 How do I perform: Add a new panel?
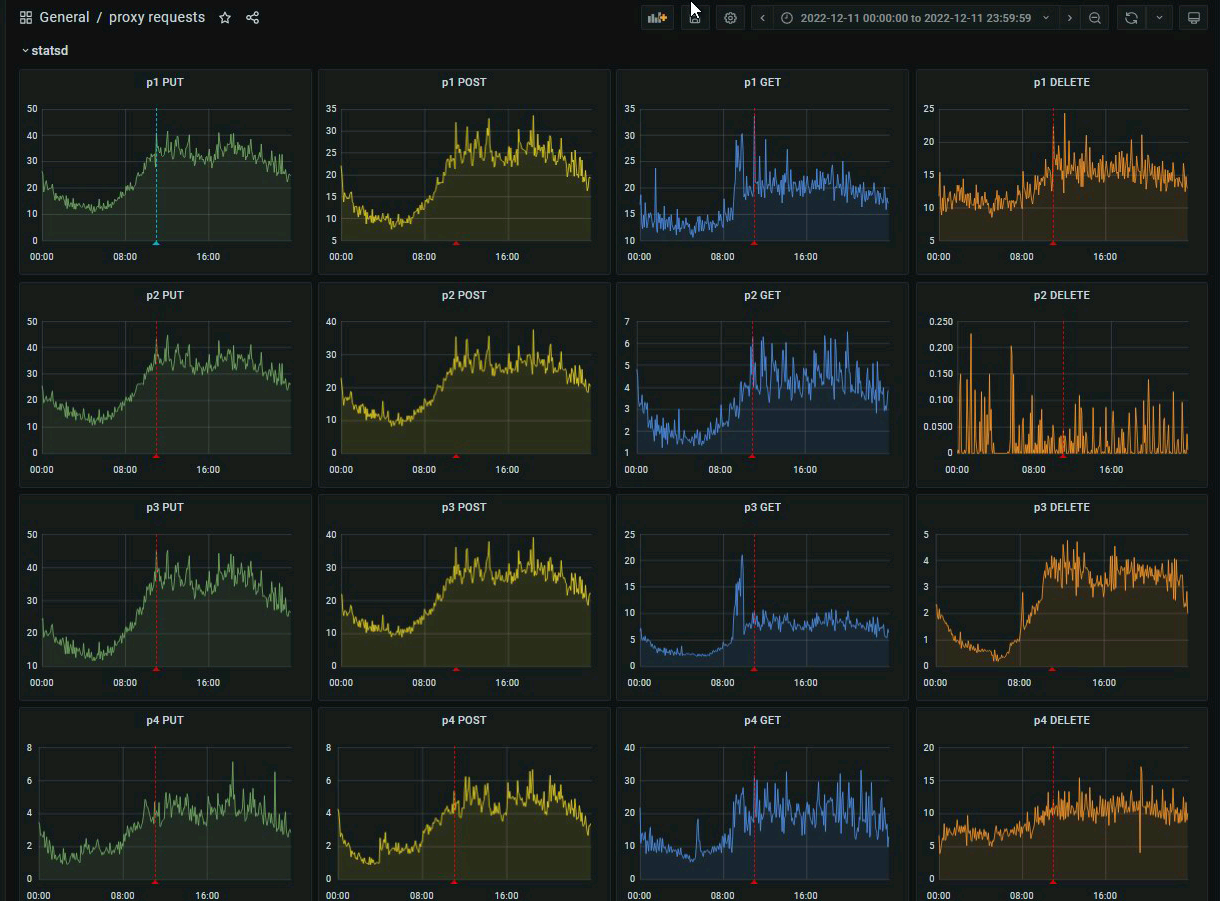tap(657, 18)
